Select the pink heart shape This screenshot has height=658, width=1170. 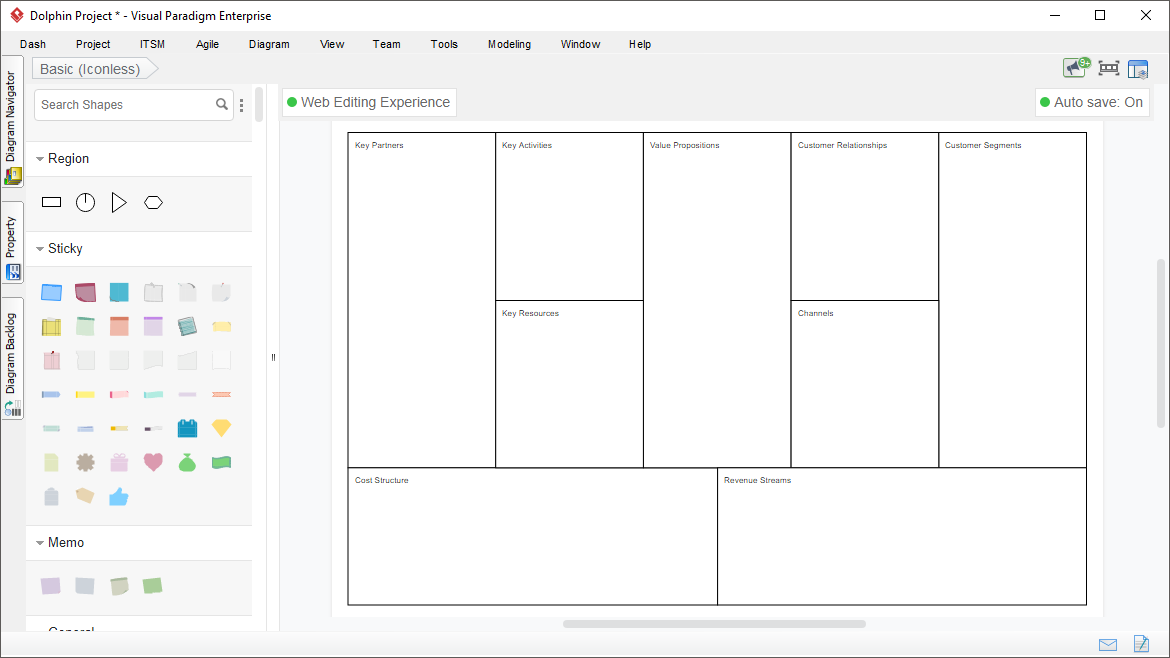pyautogui.click(x=153, y=463)
